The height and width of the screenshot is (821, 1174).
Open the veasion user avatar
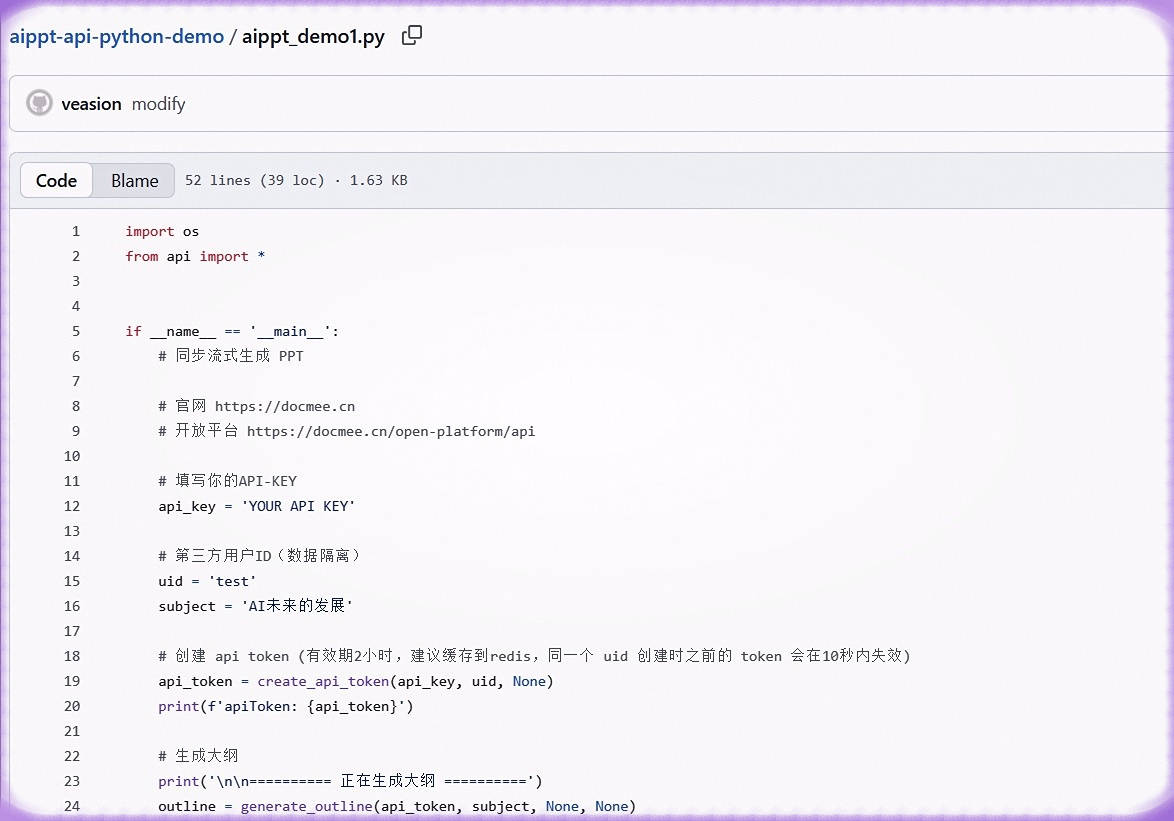39,103
